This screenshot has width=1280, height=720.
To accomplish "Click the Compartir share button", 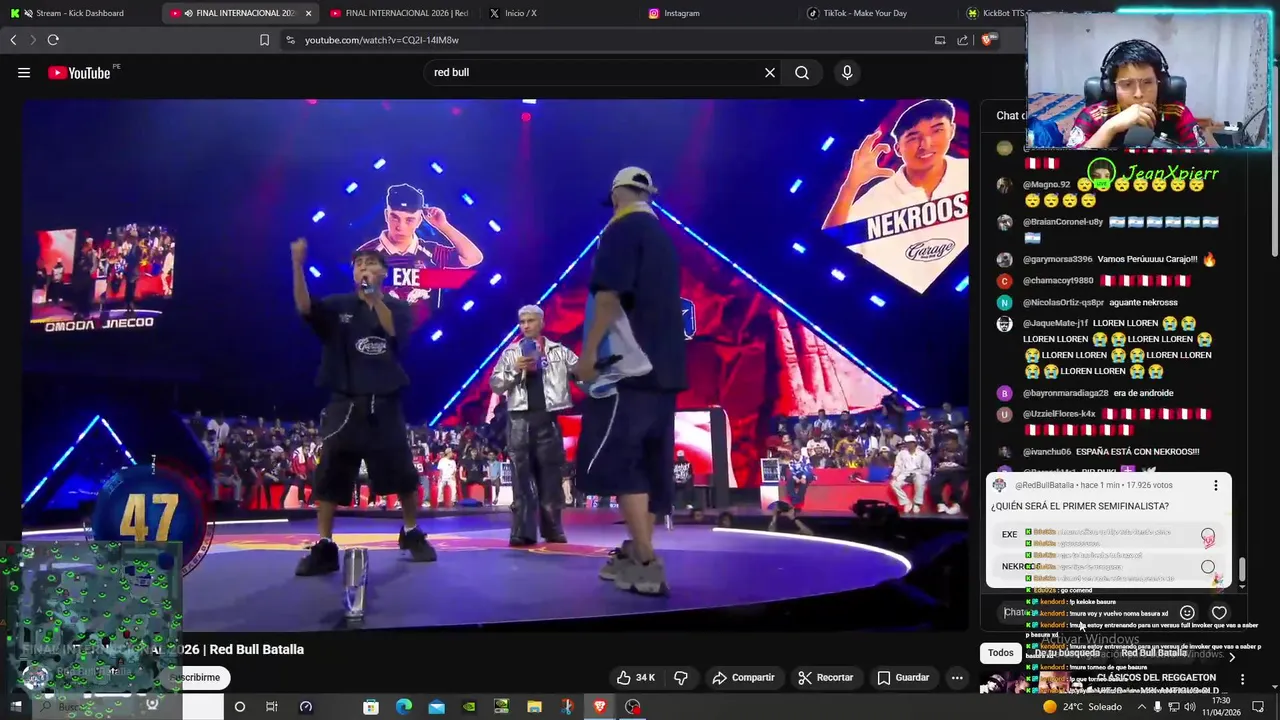I will coord(743,677).
